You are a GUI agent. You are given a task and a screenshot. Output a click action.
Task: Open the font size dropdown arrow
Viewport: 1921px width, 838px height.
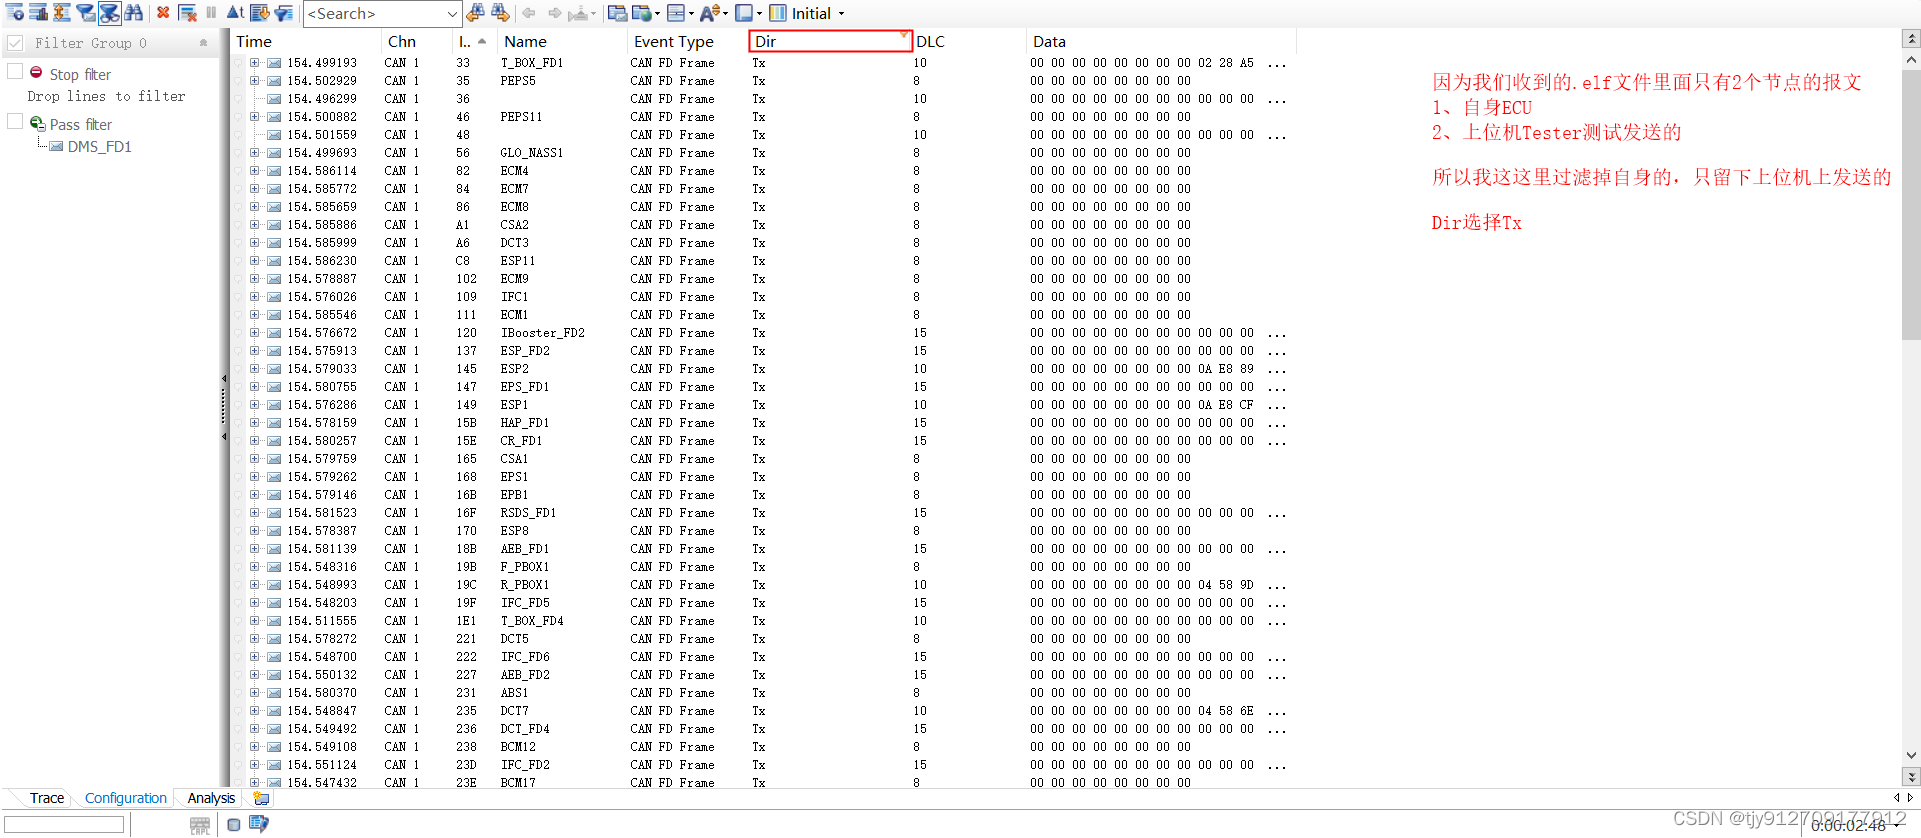pos(725,14)
